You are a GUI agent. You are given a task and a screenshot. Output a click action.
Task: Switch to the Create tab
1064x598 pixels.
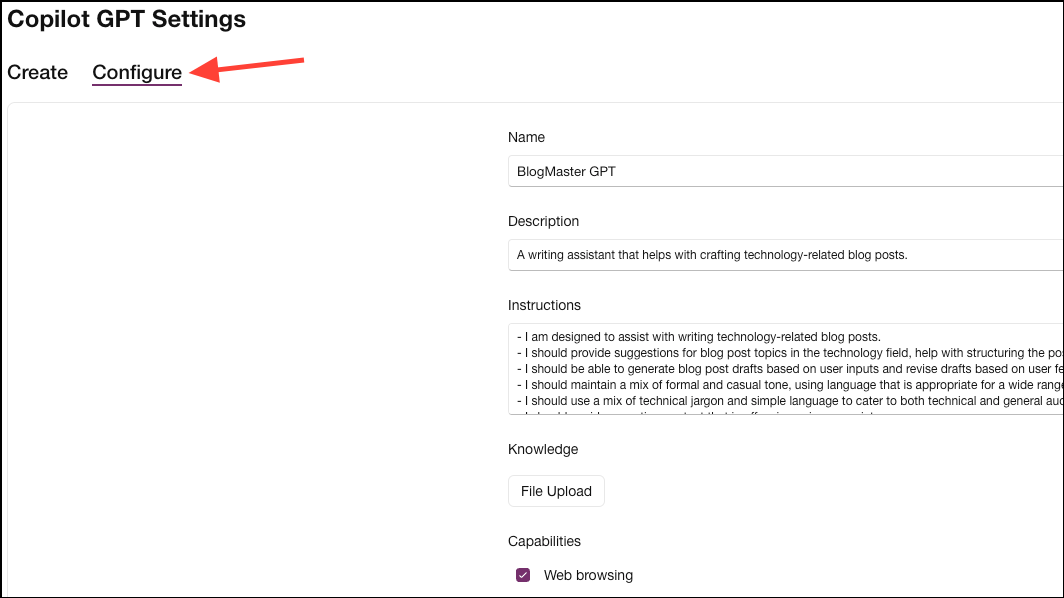click(x=37, y=72)
